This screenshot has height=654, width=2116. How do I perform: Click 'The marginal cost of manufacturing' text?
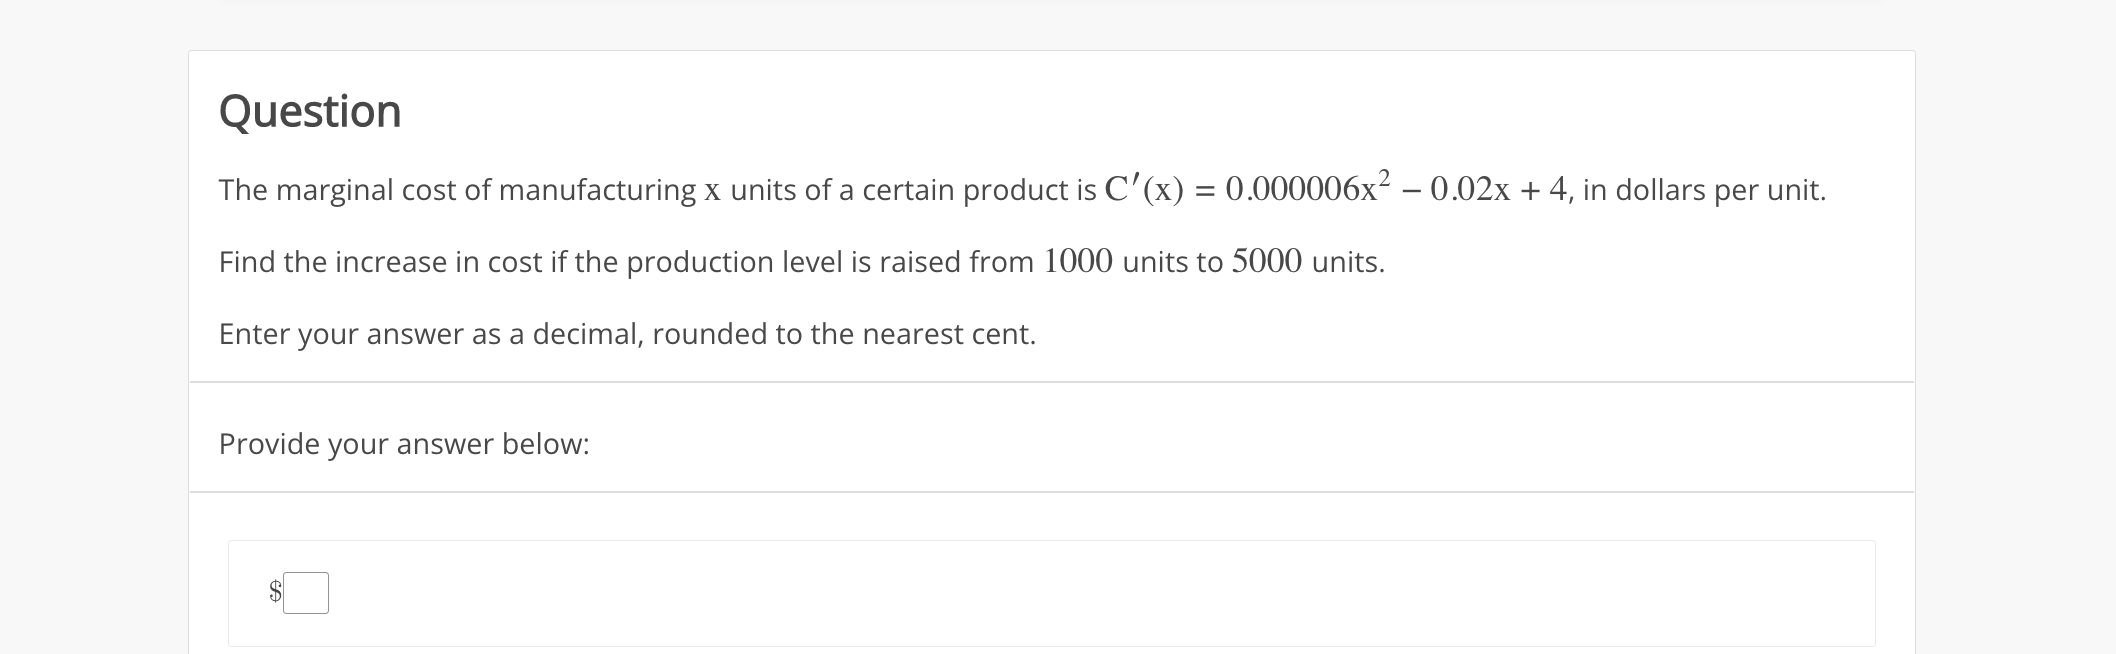point(458,190)
